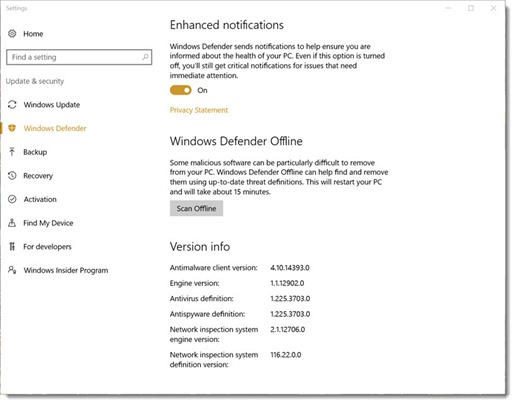Click the Backup upload arrow icon
This screenshot has width=515, height=404.
click(x=12, y=152)
